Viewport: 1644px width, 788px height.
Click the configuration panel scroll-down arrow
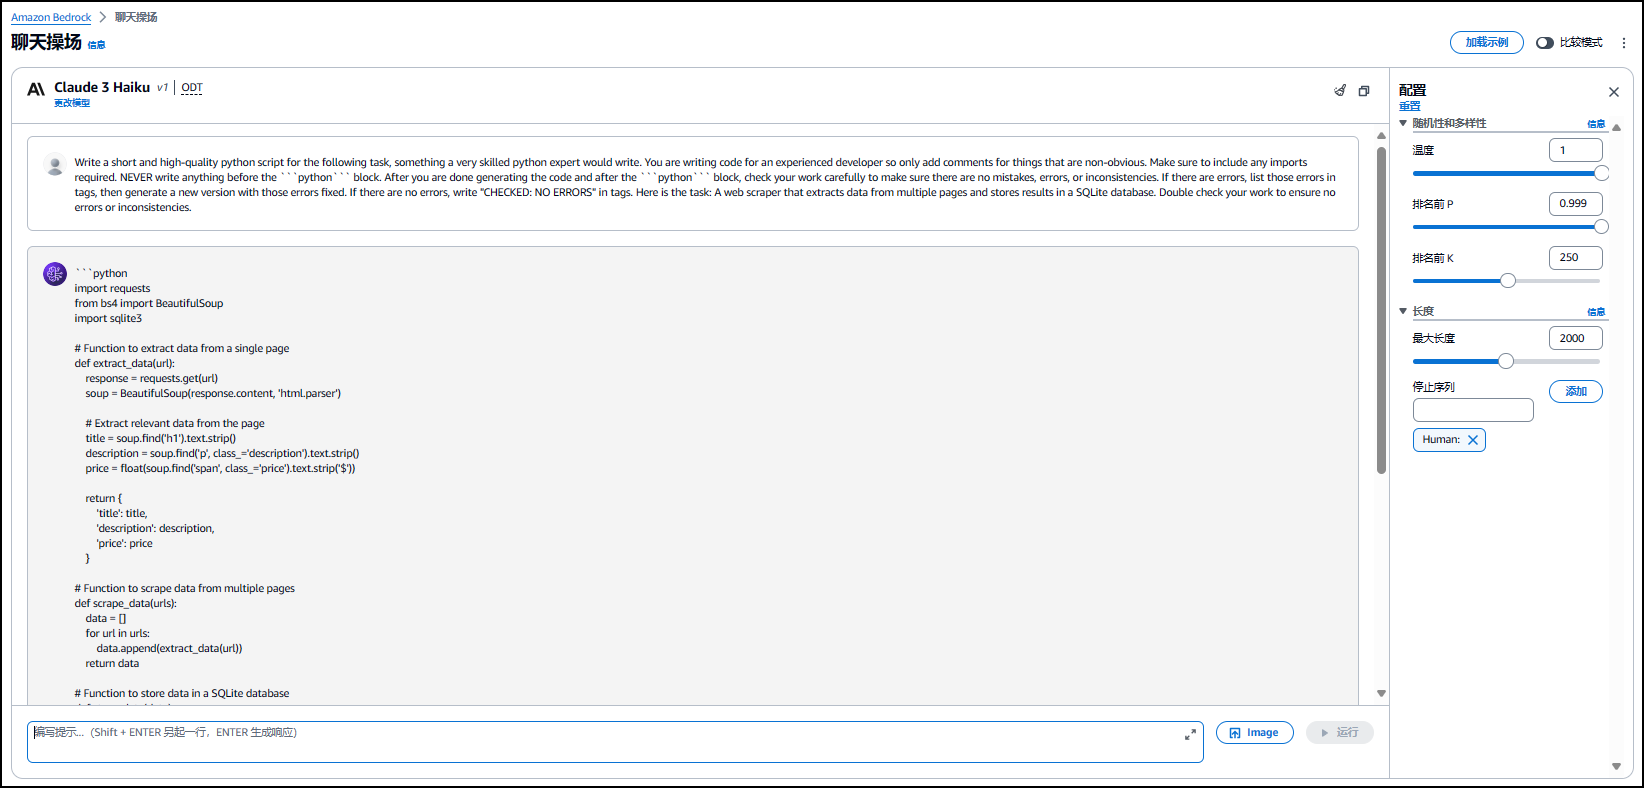[x=1616, y=767]
